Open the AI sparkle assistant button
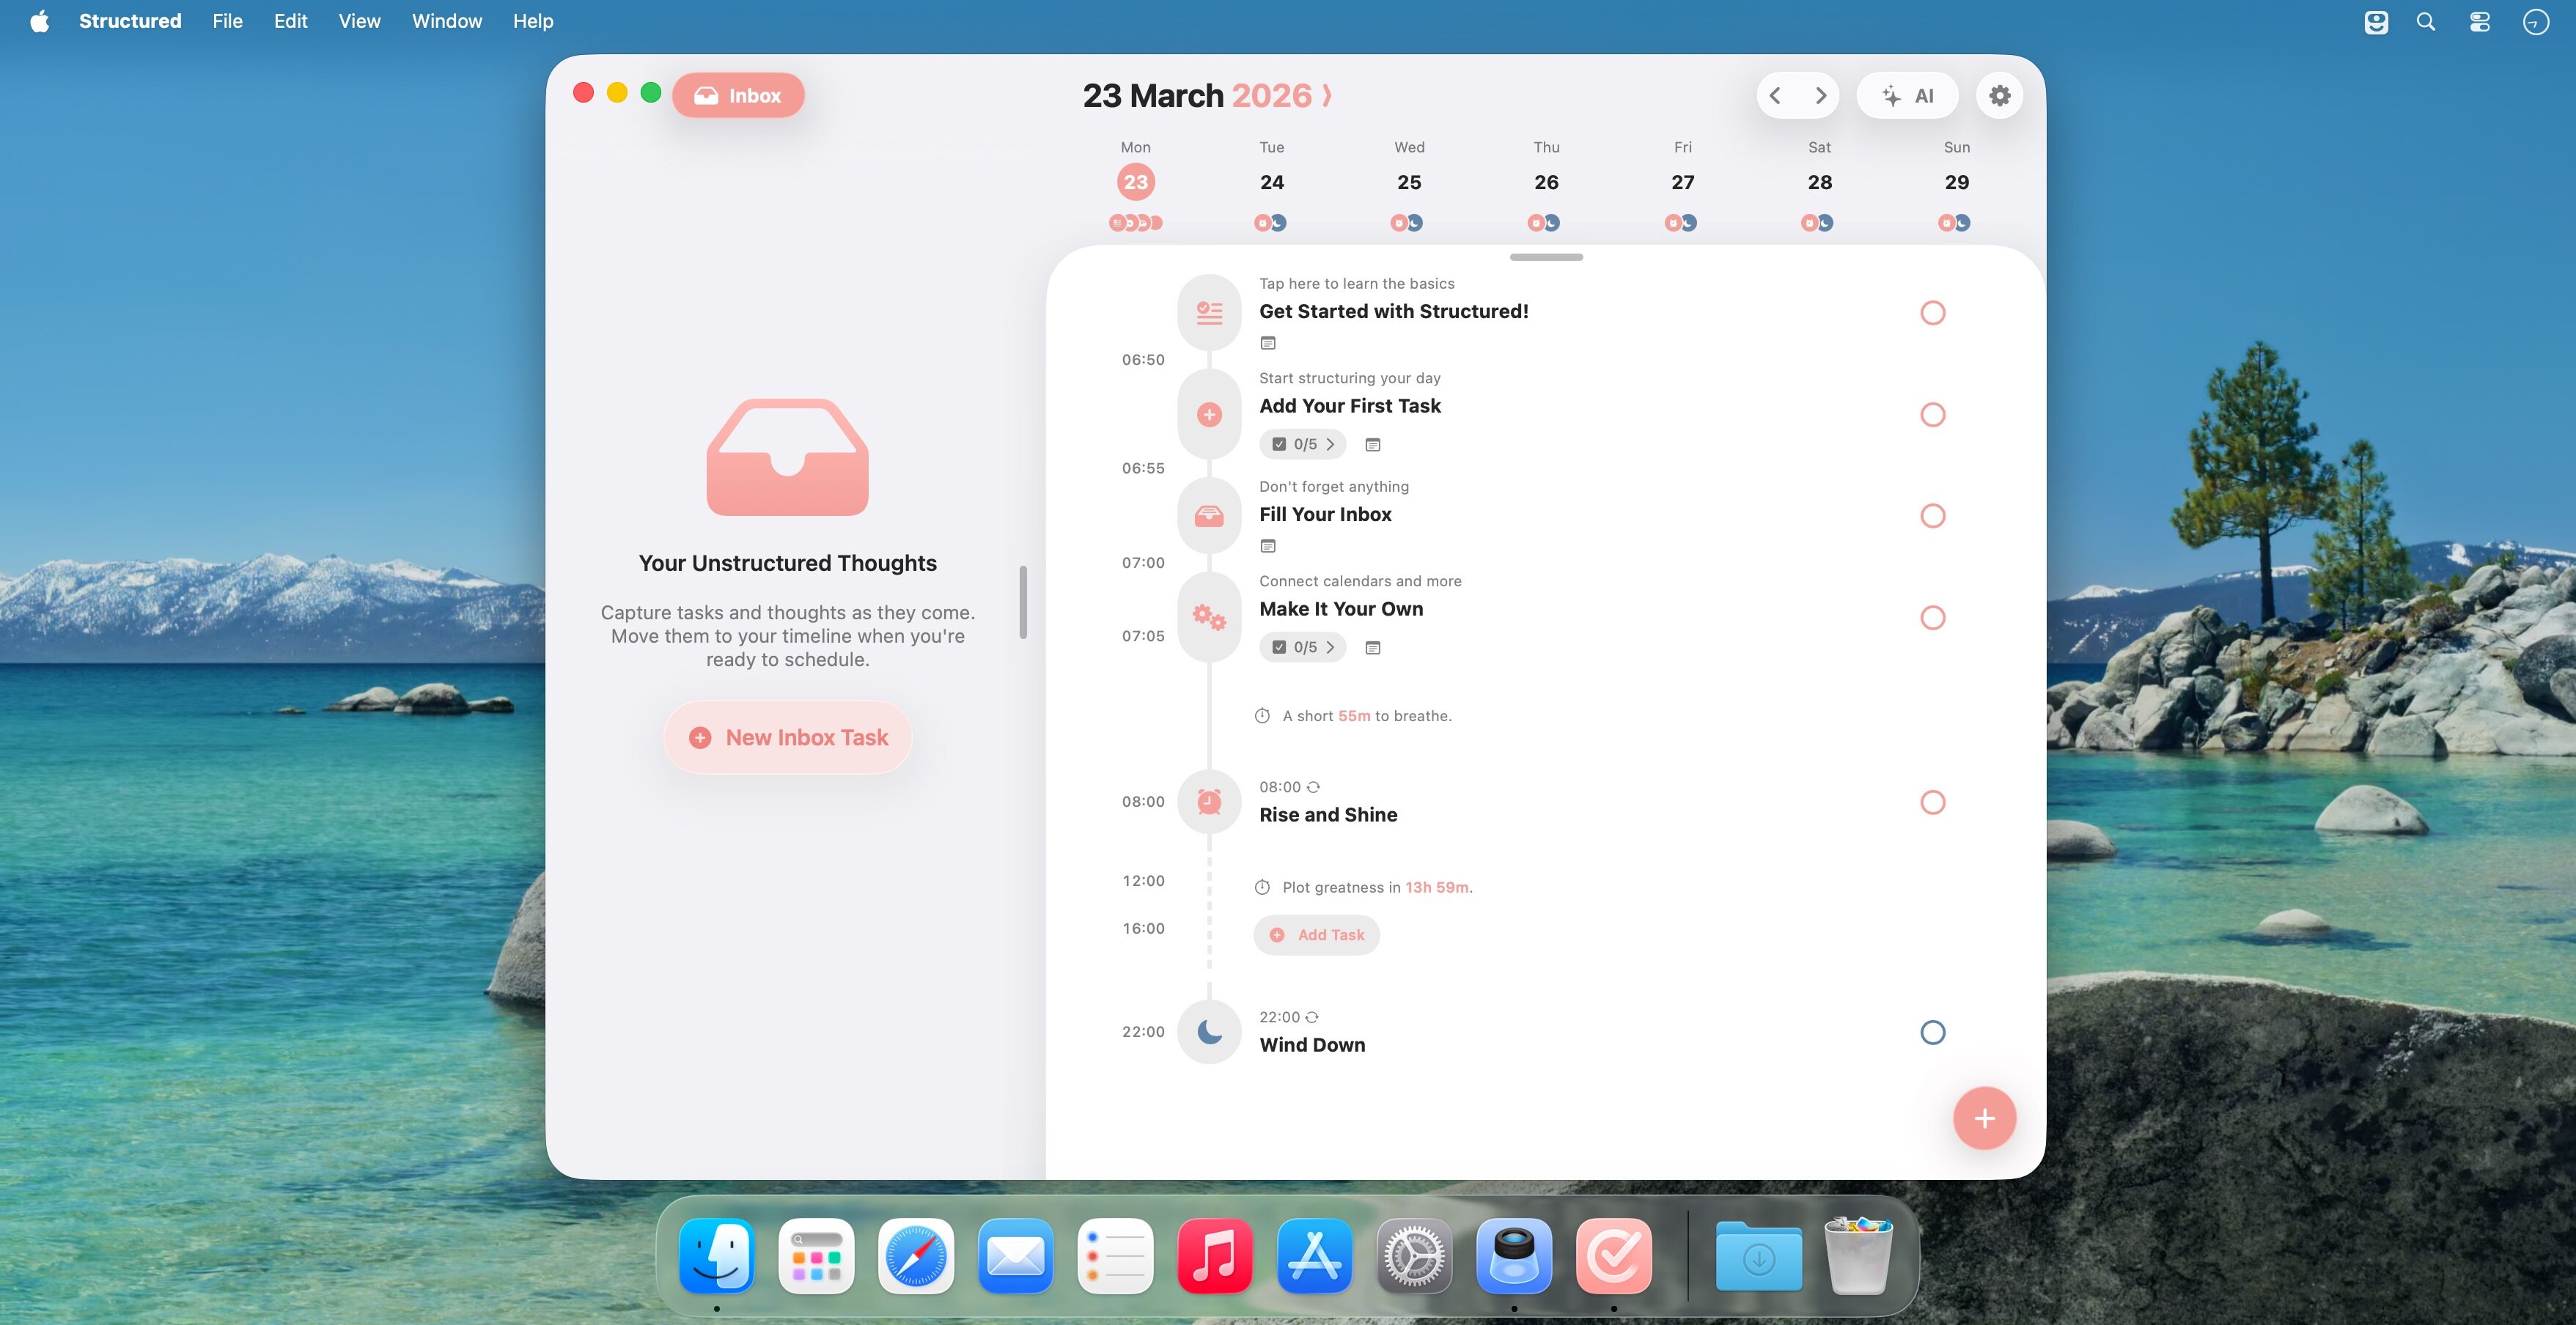Image resolution: width=2576 pixels, height=1325 pixels. pos(1907,96)
